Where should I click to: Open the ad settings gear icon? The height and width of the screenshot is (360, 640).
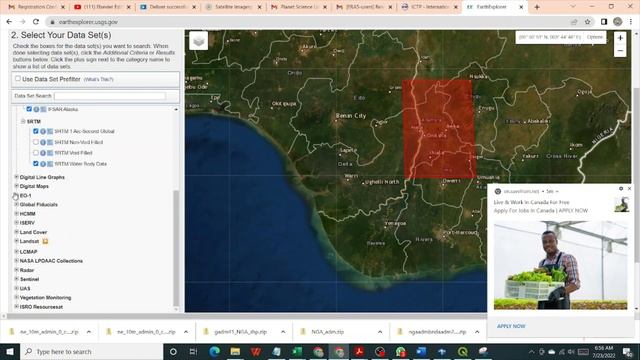[621, 189]
